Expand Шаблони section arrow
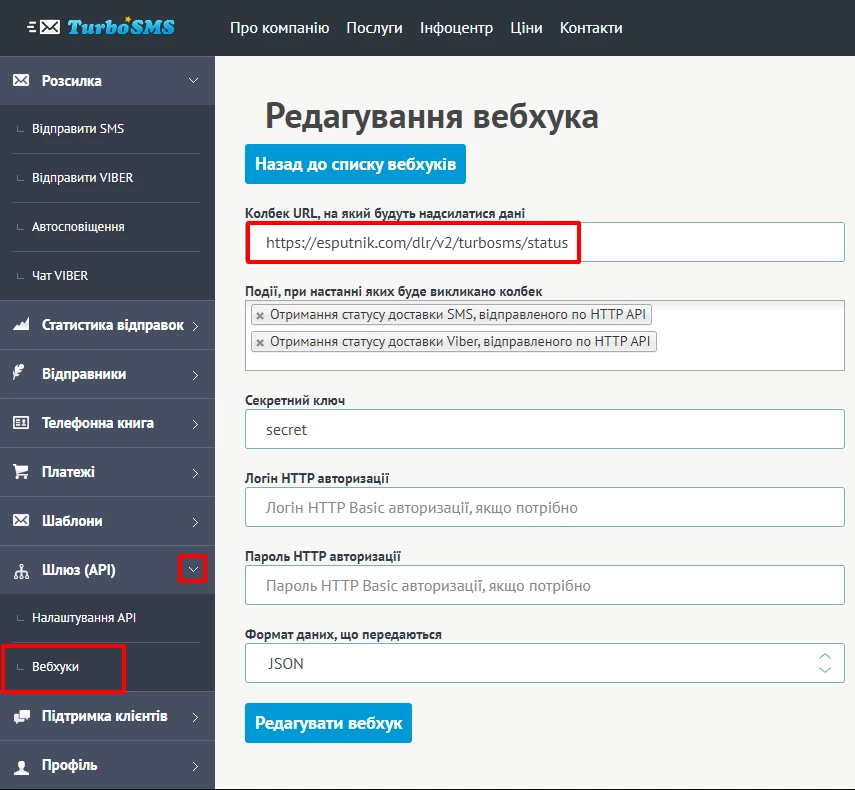This screenshot has width=855, height=790. coord(195,522)
